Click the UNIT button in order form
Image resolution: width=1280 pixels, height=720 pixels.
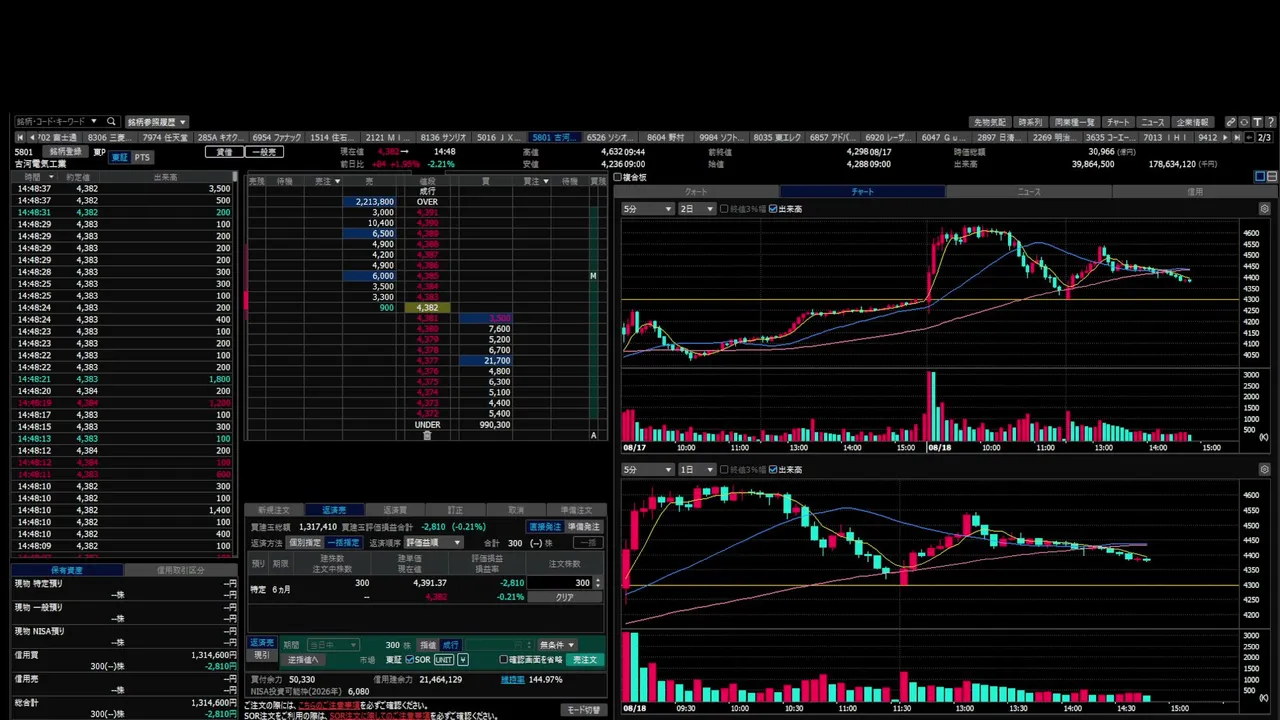[444, 660]
